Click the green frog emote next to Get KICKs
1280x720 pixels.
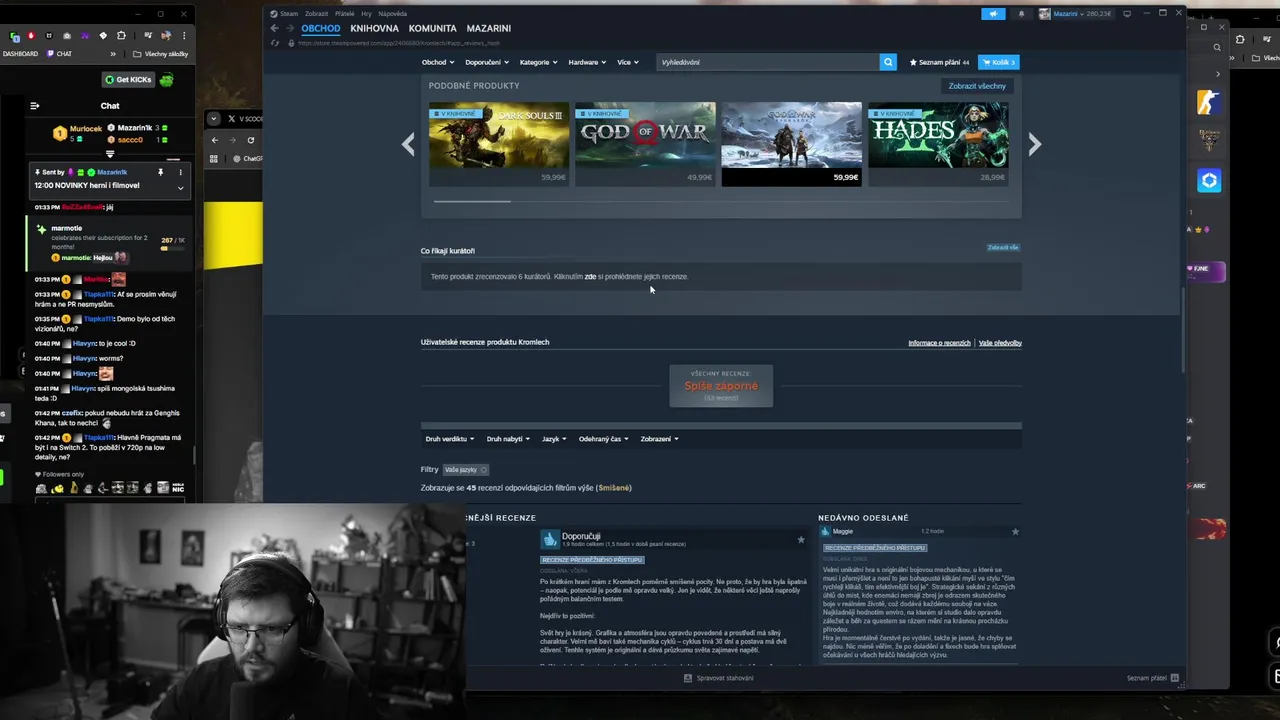166,80
